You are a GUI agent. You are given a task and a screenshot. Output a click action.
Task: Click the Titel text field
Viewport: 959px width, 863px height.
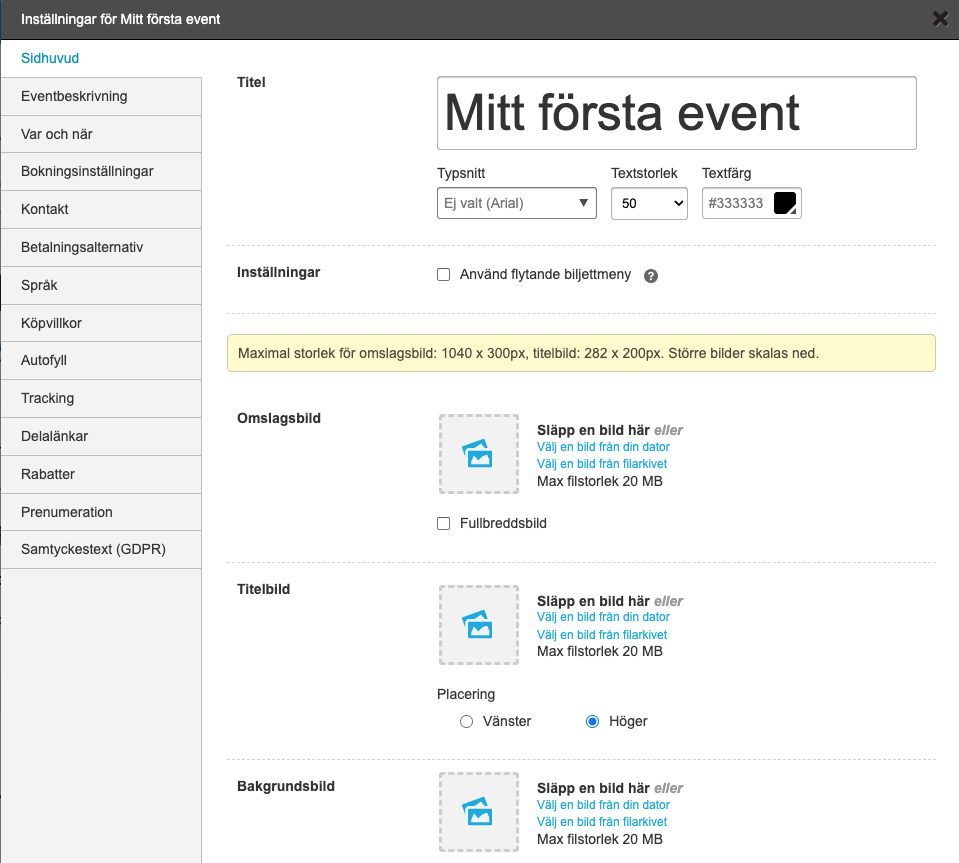coord(676,113)
